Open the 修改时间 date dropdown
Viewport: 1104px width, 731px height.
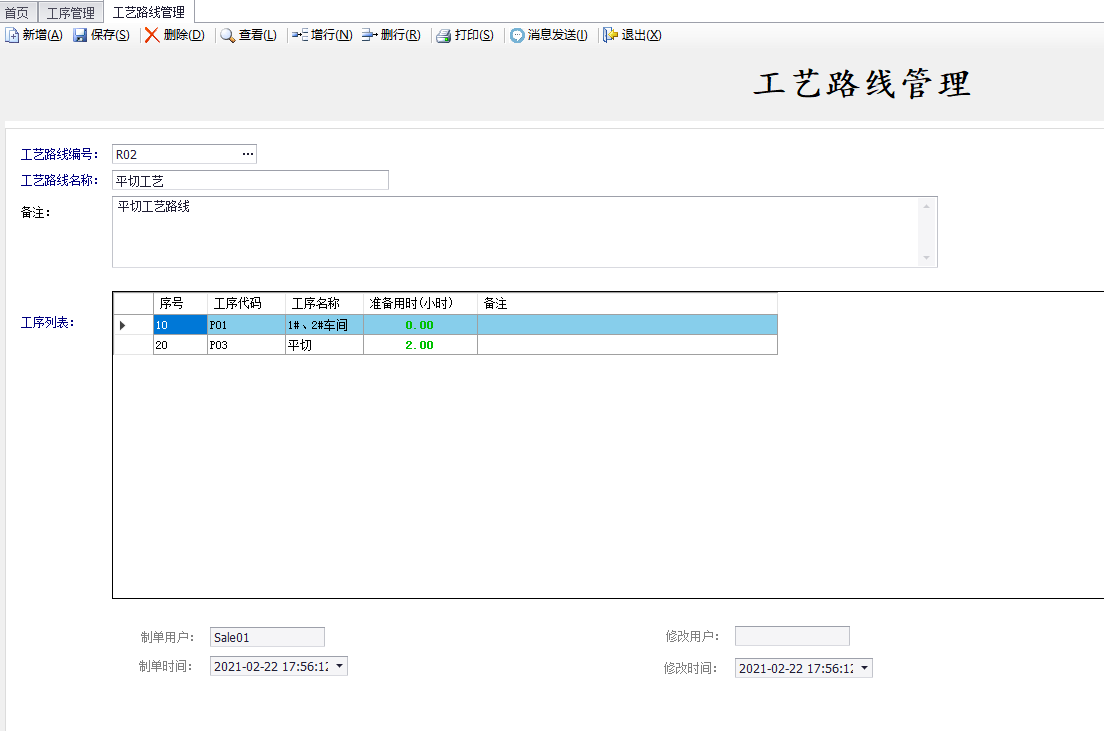[865, 668]
